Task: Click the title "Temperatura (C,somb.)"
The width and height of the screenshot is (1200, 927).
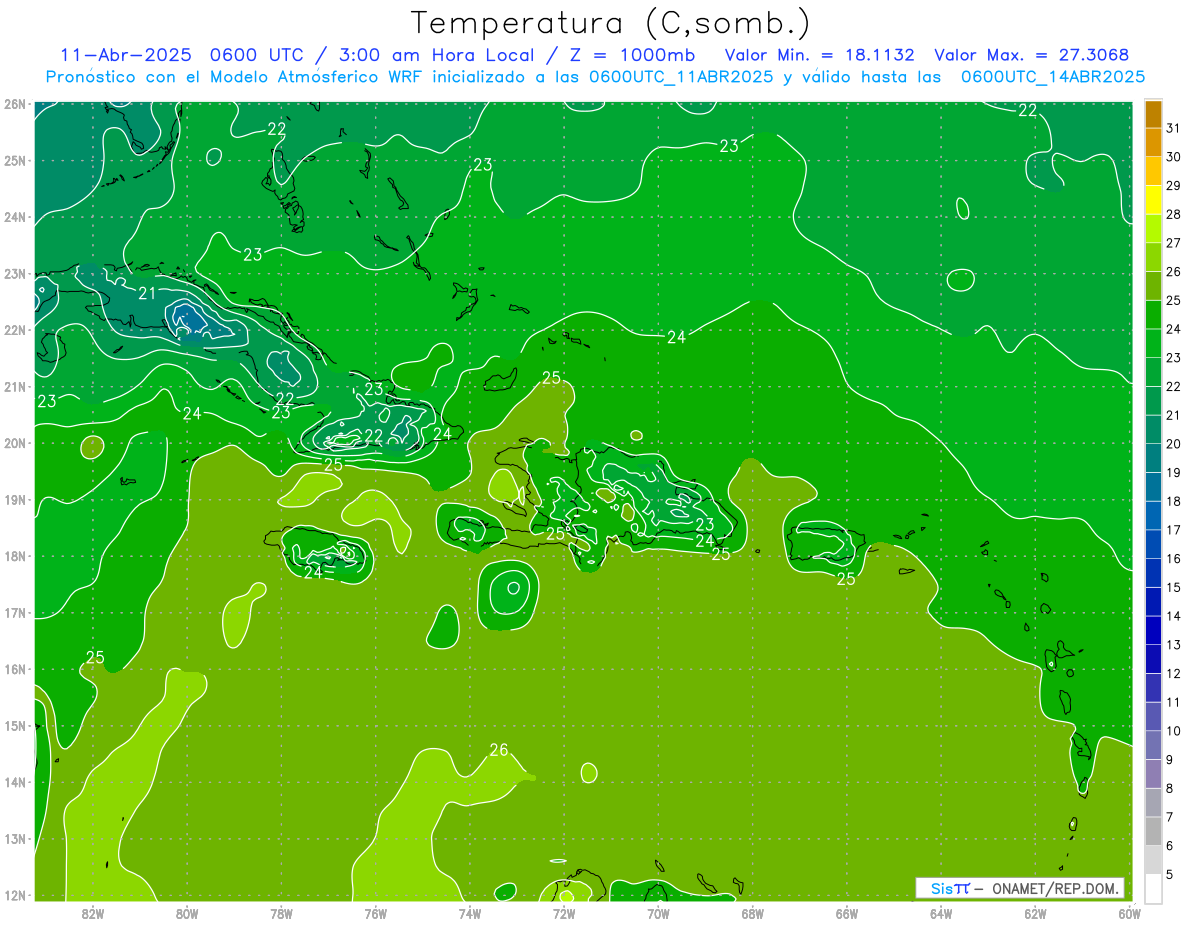Action: pyautogui.click(x=611, y=23)
